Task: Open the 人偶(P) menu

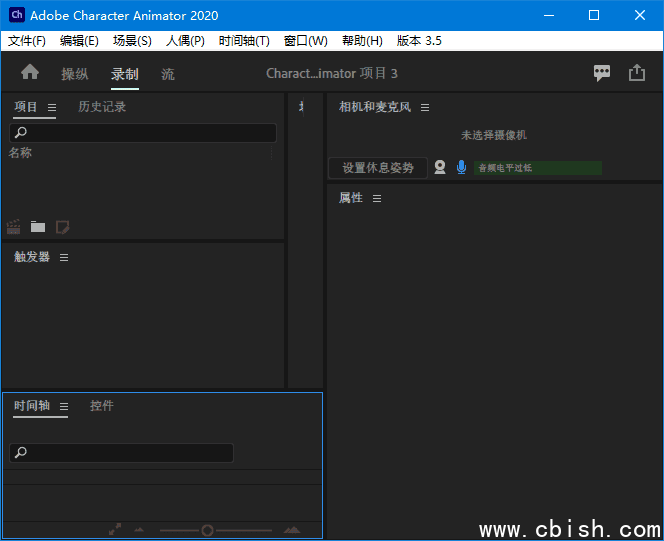Action: click(x=185, y=41)
